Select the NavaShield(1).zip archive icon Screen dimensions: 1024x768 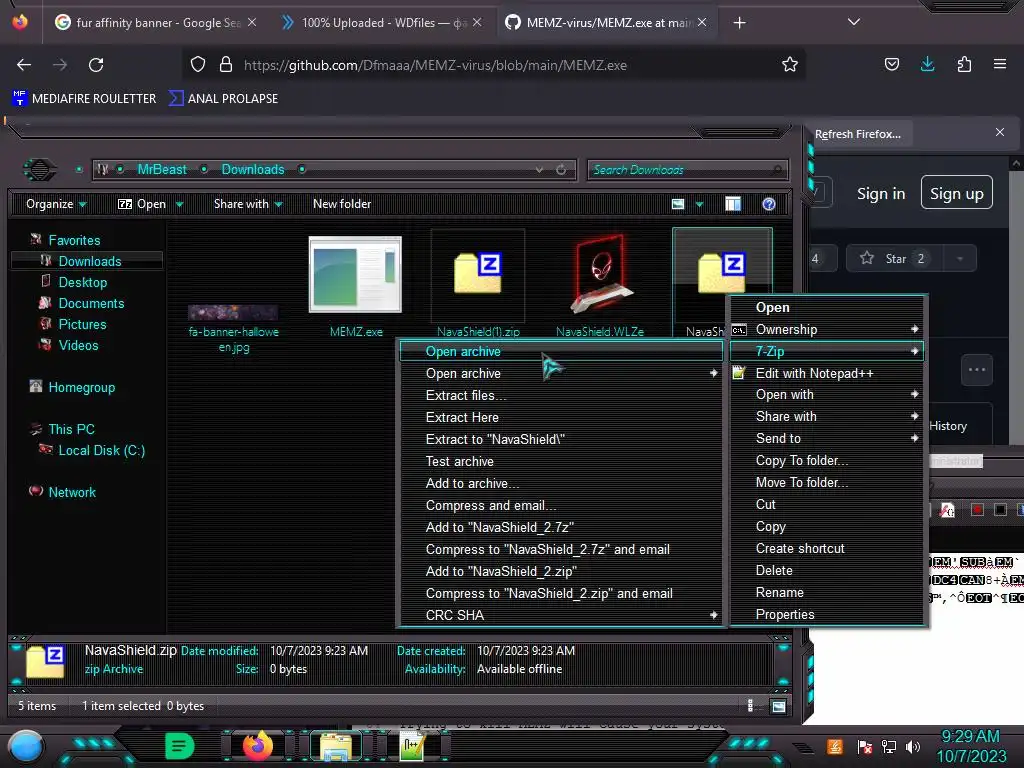pos(478,273)
